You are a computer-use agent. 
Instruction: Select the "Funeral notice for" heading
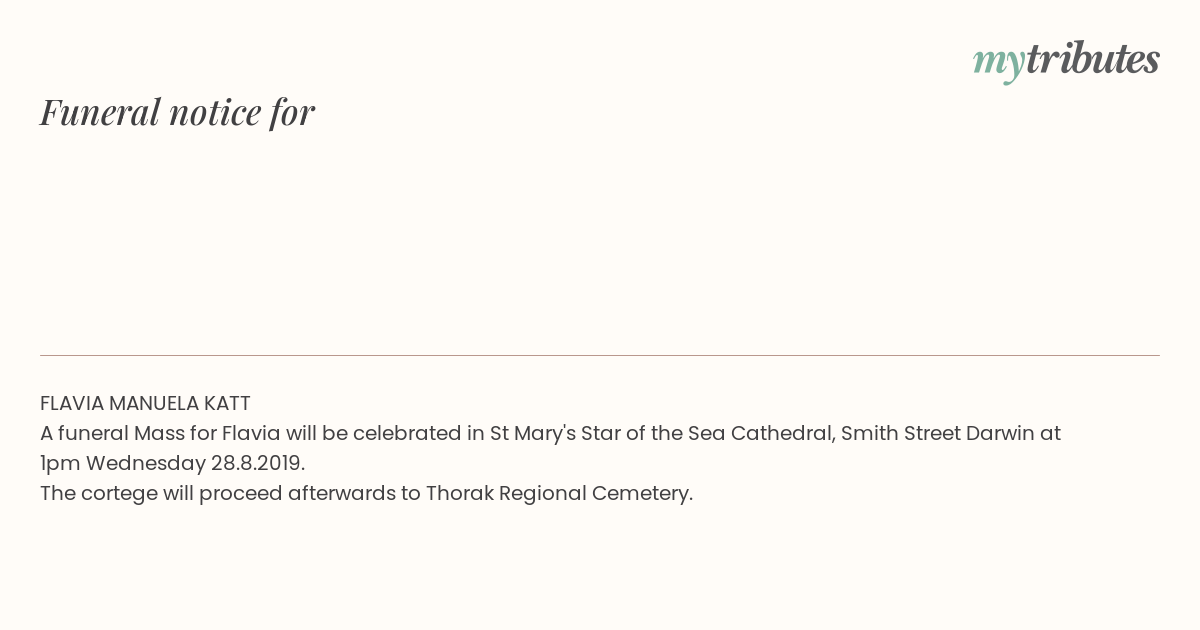(x=178, y=112)
